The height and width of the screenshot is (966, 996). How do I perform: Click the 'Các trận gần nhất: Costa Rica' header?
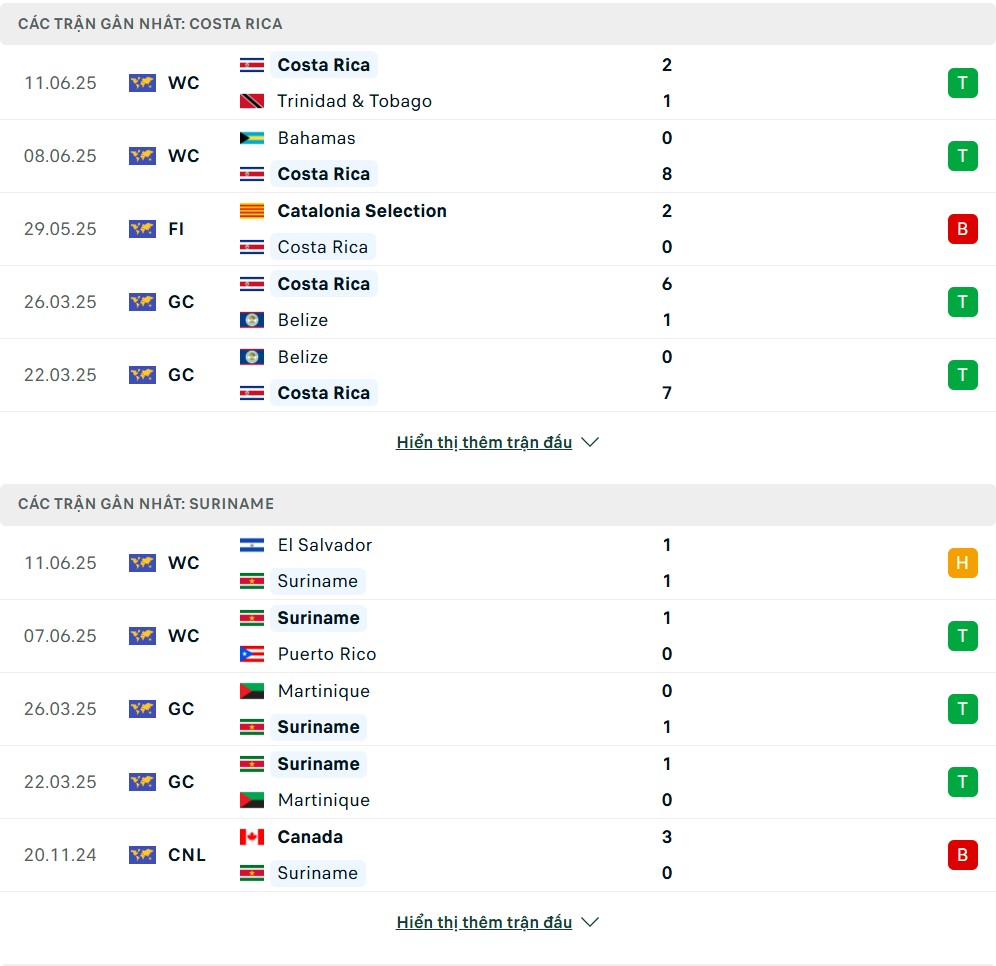pyautogui.click(x=498, y=23)
